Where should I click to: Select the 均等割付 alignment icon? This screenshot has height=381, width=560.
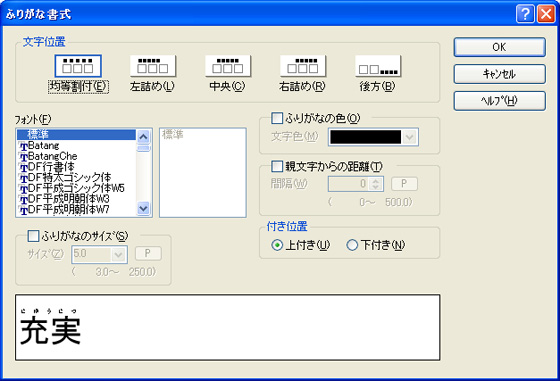[x=78, y=66]
